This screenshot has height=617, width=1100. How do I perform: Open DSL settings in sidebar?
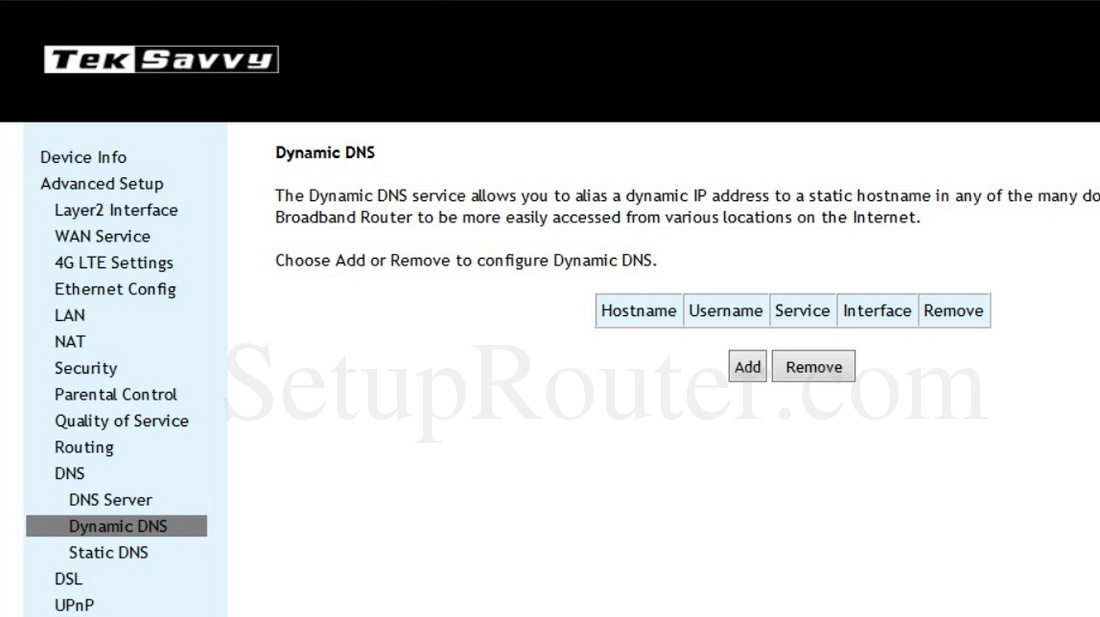point(68,579)
